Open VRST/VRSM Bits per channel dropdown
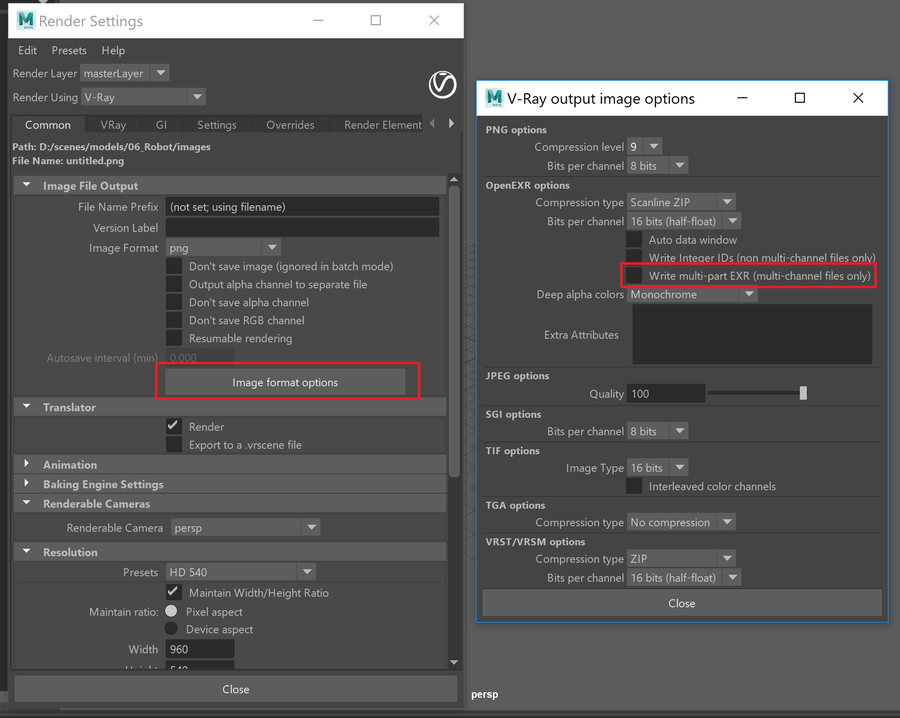 [x=684, y=578]
